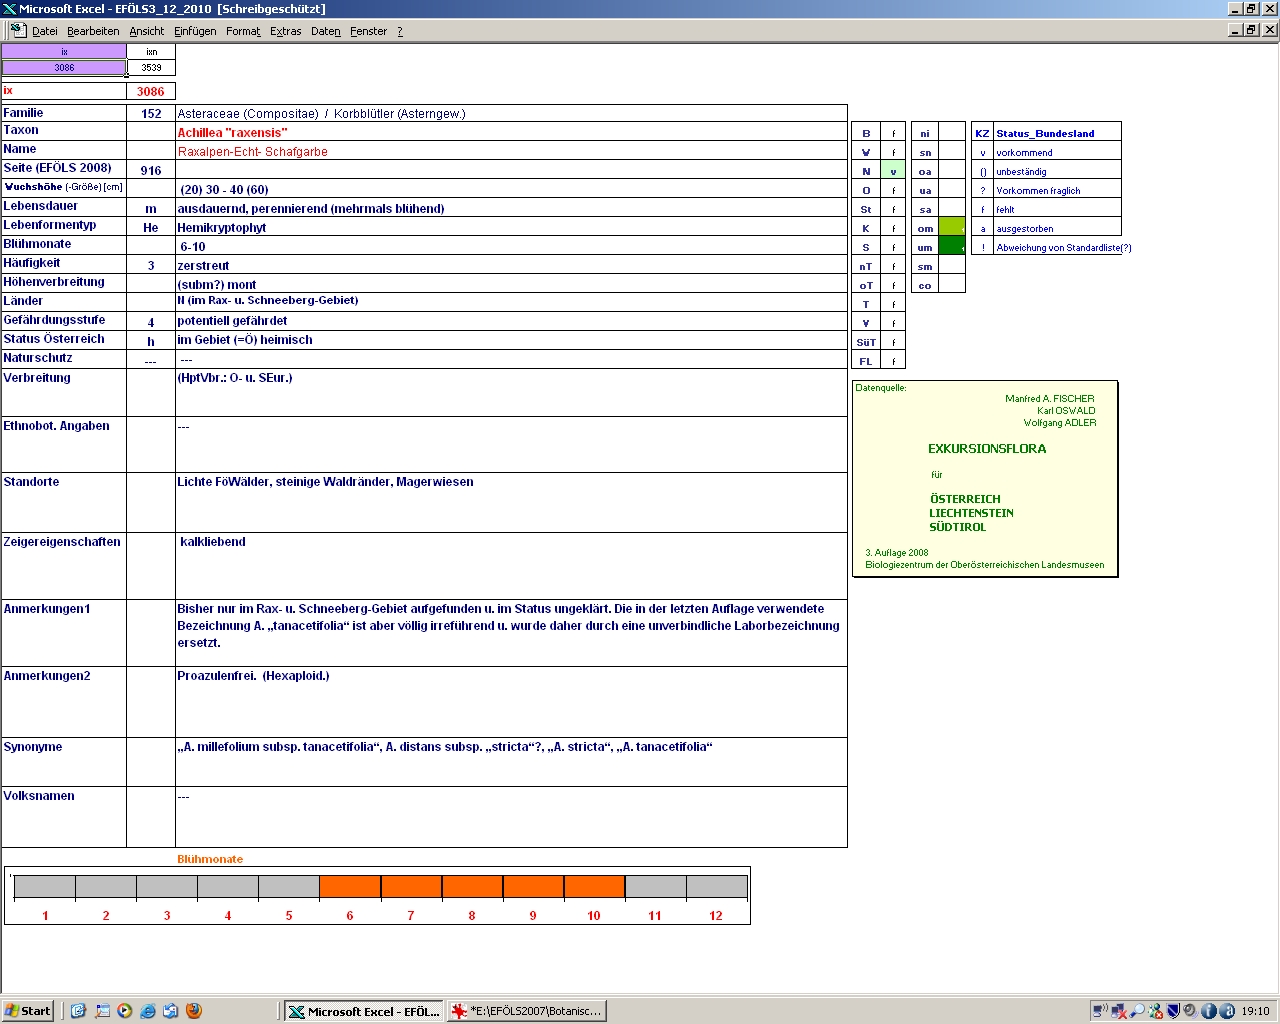Select the name Raxalpen-Echt-Schafgarbe

511,151
